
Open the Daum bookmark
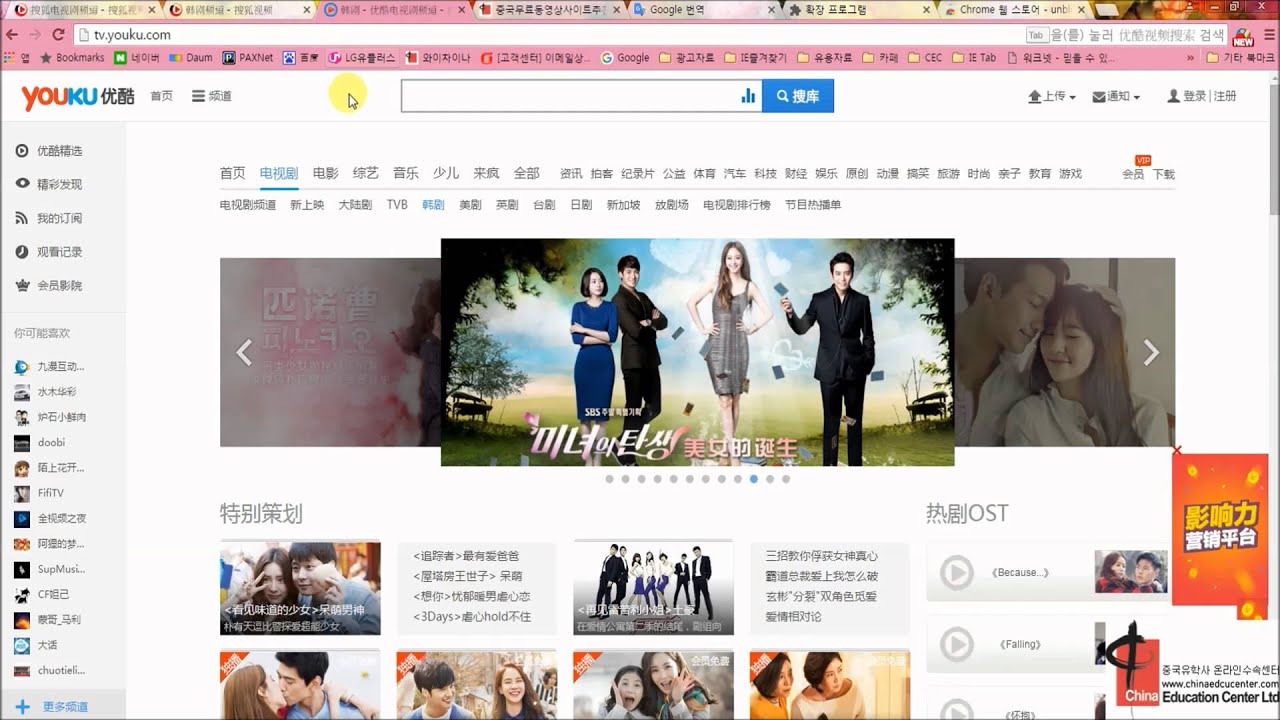point(190,58)
